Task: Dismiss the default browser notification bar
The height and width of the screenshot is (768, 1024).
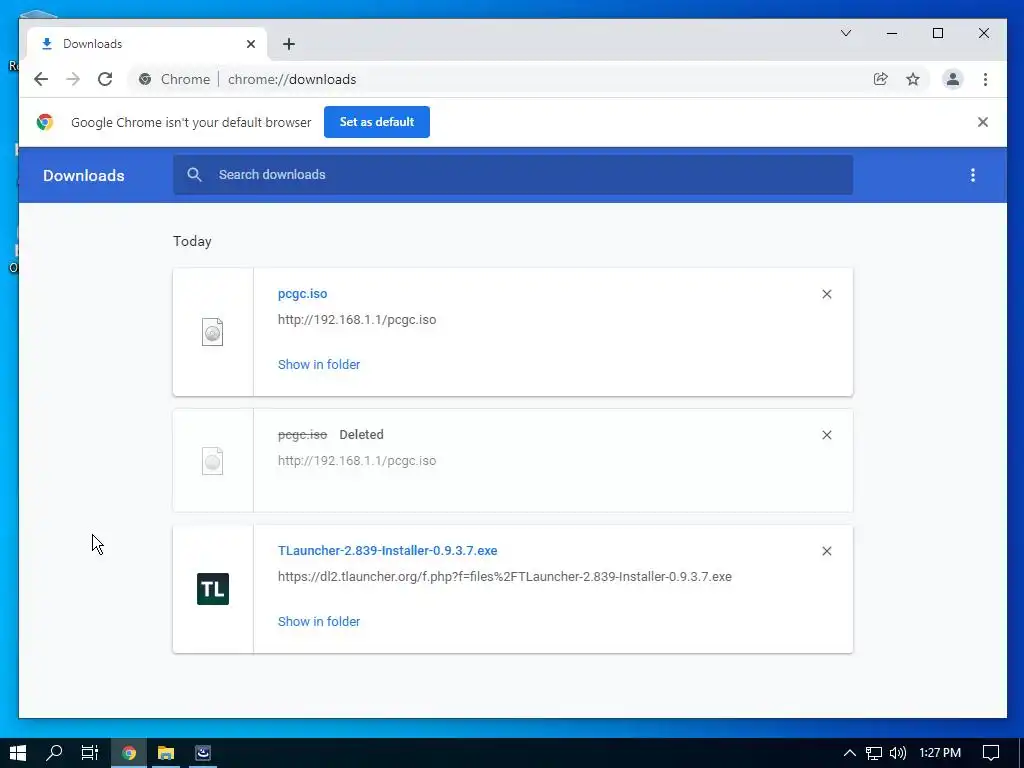Action: (x=982, y=122)
